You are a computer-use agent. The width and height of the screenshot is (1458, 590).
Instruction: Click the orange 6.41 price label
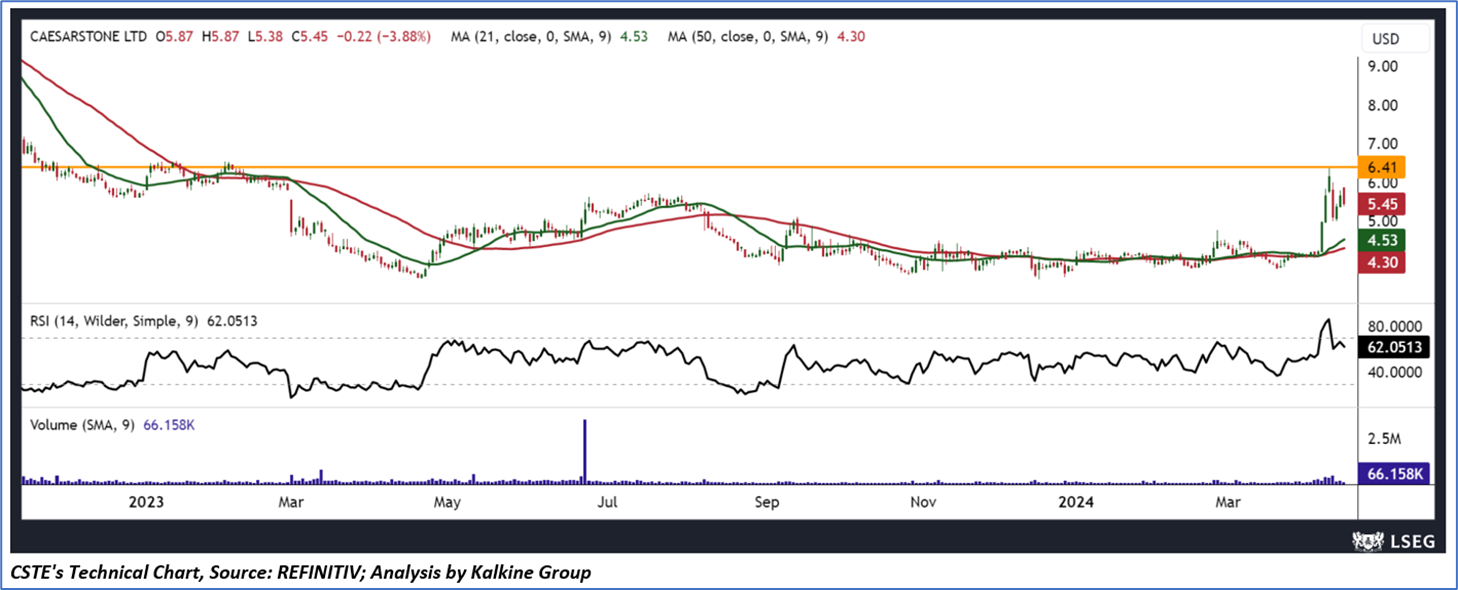1382,167
